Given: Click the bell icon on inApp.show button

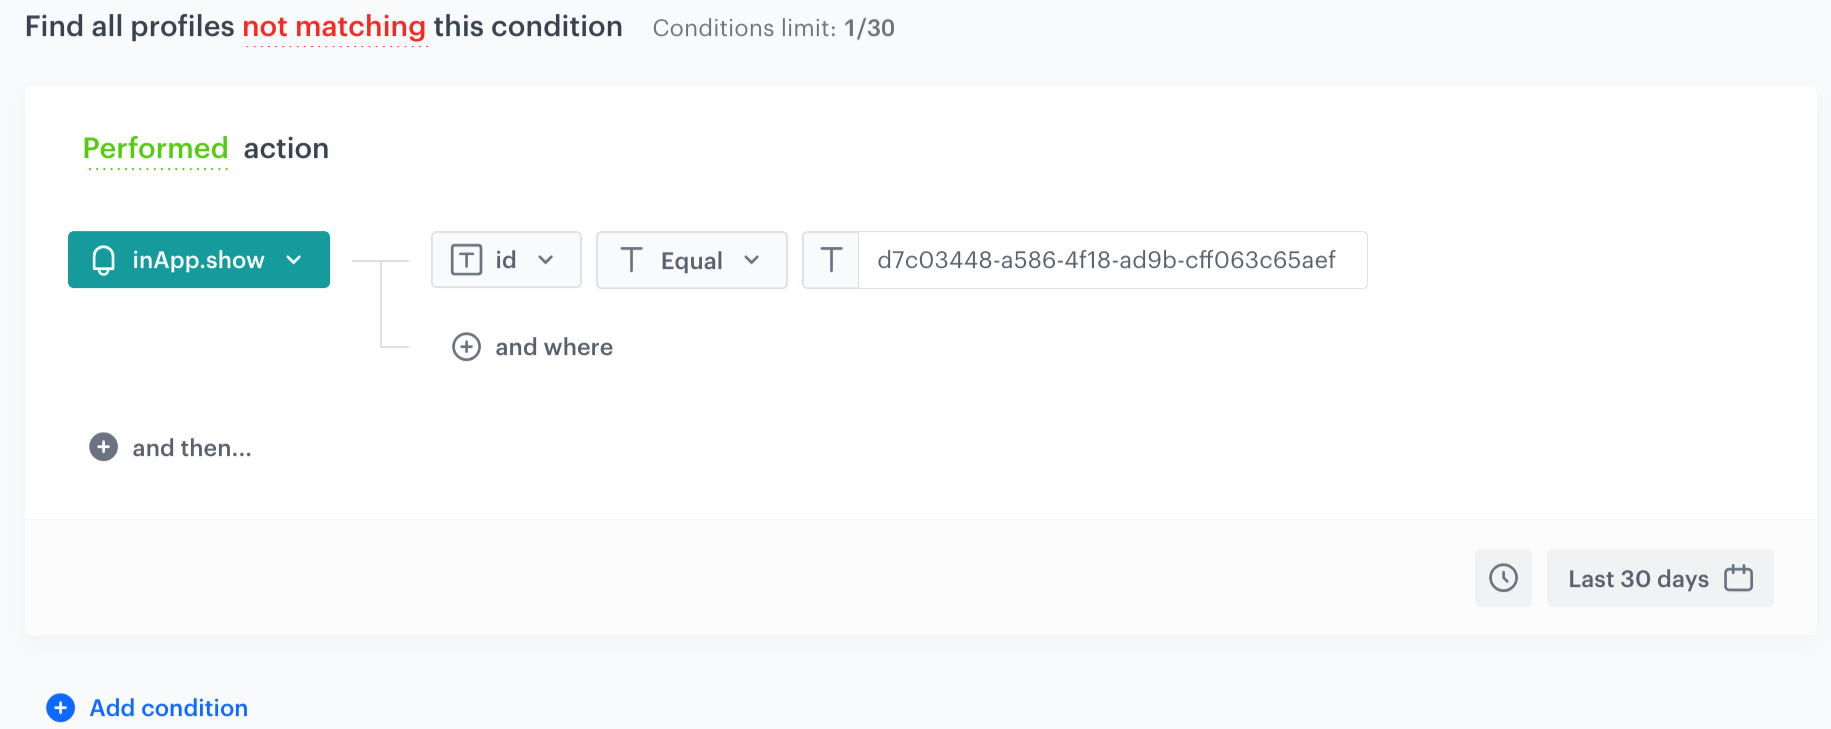Looking at the screenshot, I should [x=103, y=260].
